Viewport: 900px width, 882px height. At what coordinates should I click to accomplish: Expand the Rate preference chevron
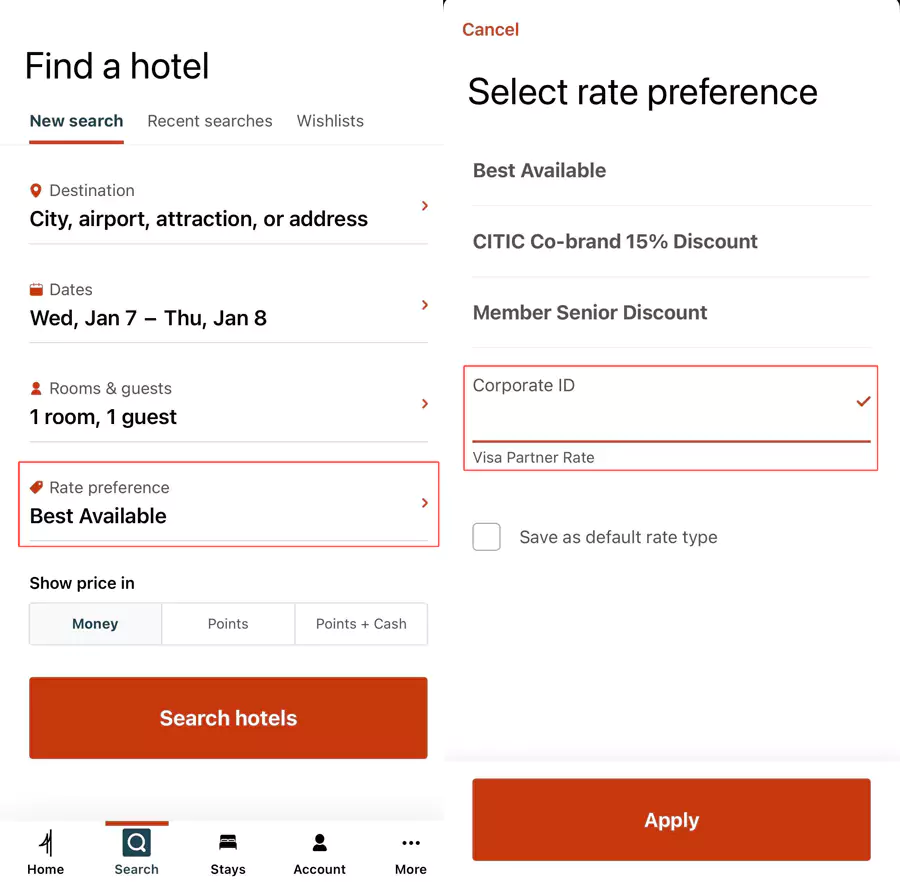pyautogui.click(x=425, y=503)
